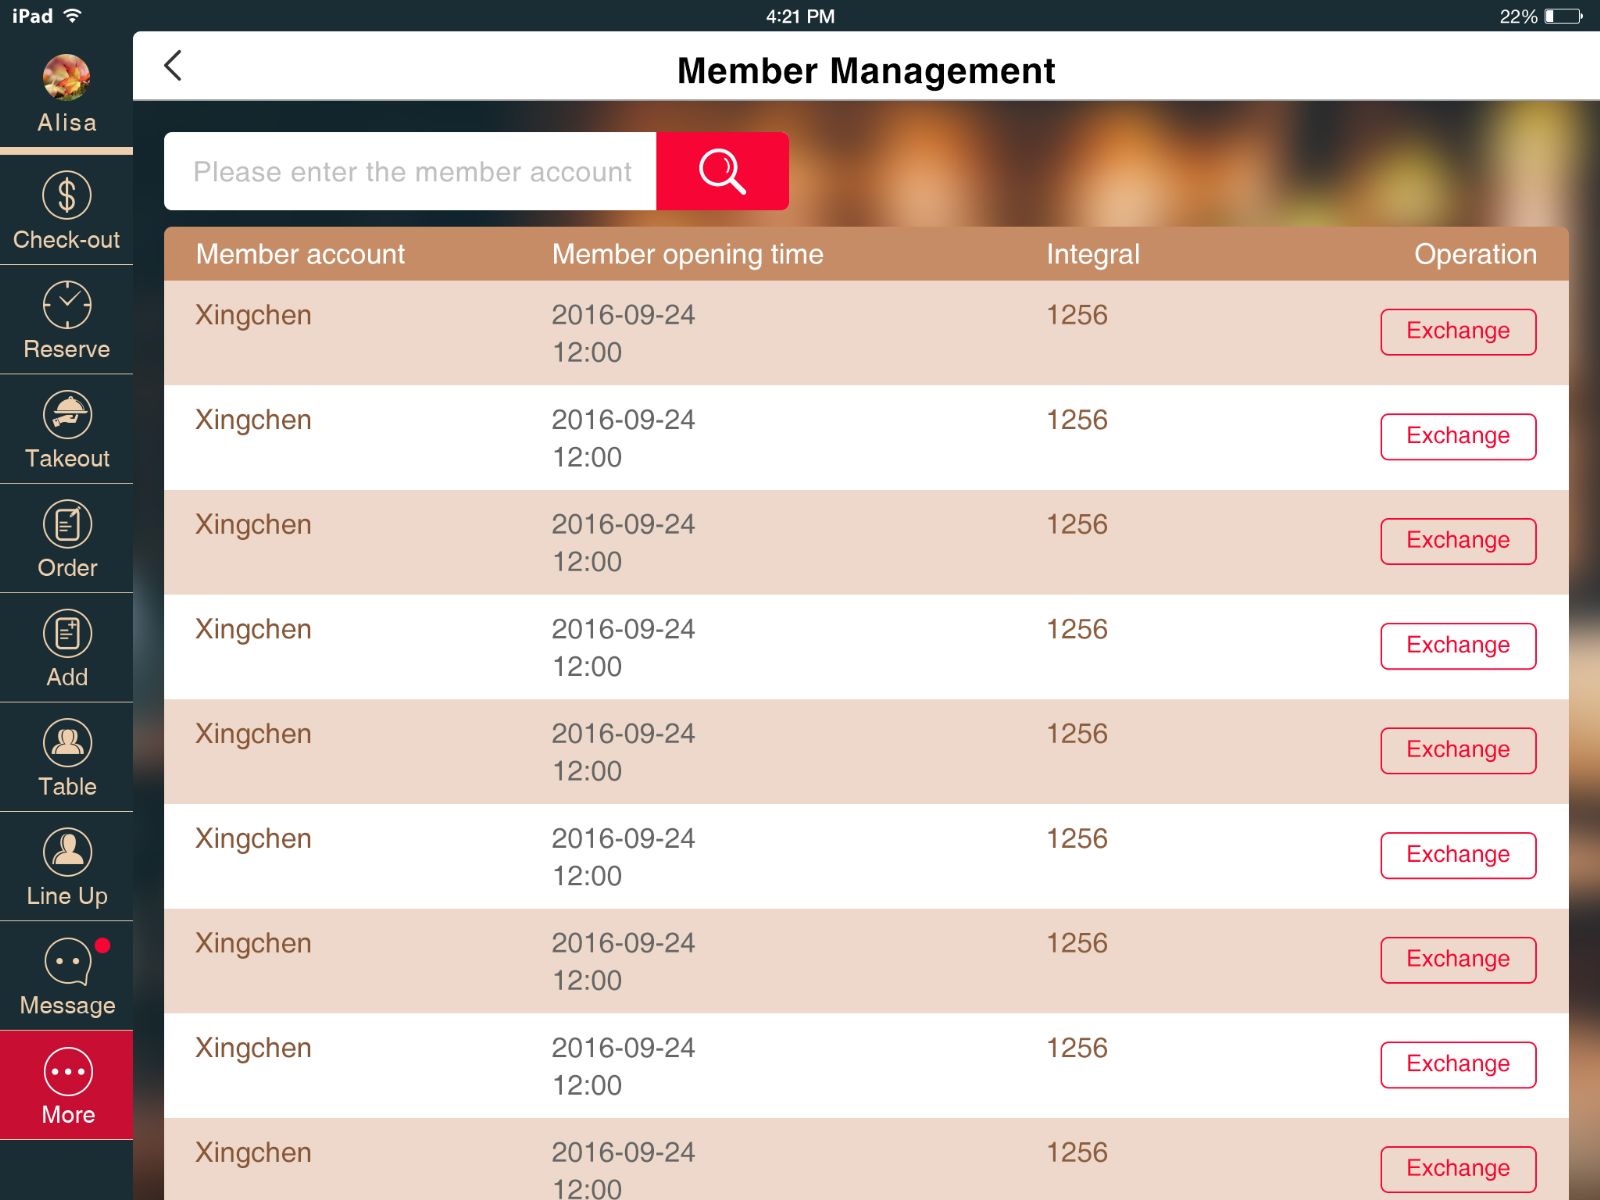
Task: Open the Line Up queue
Action: 66,867
